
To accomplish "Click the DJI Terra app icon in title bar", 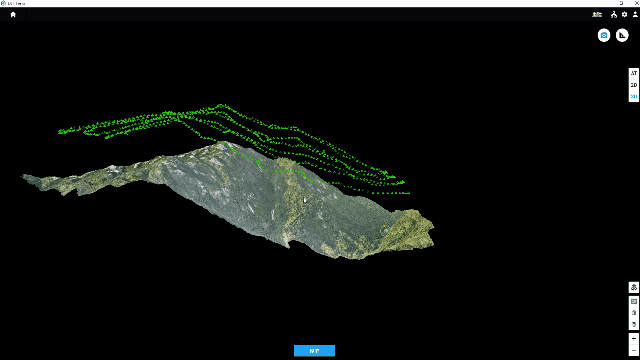I will (x=3, y=3).
